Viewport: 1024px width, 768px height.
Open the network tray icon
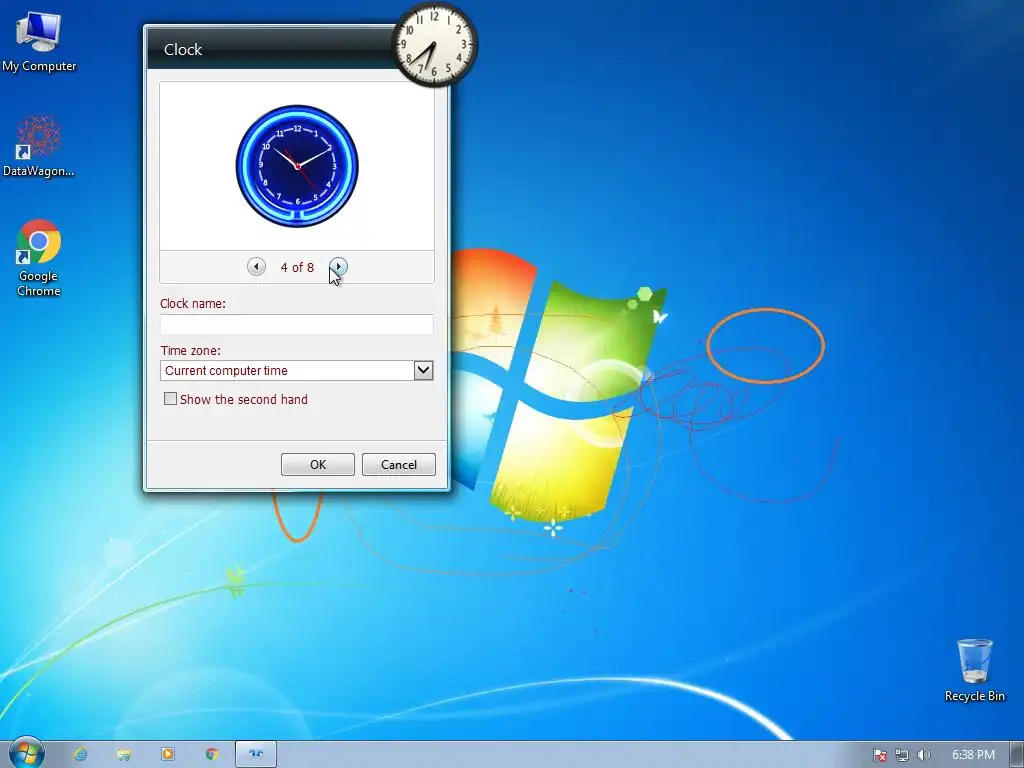902,755
